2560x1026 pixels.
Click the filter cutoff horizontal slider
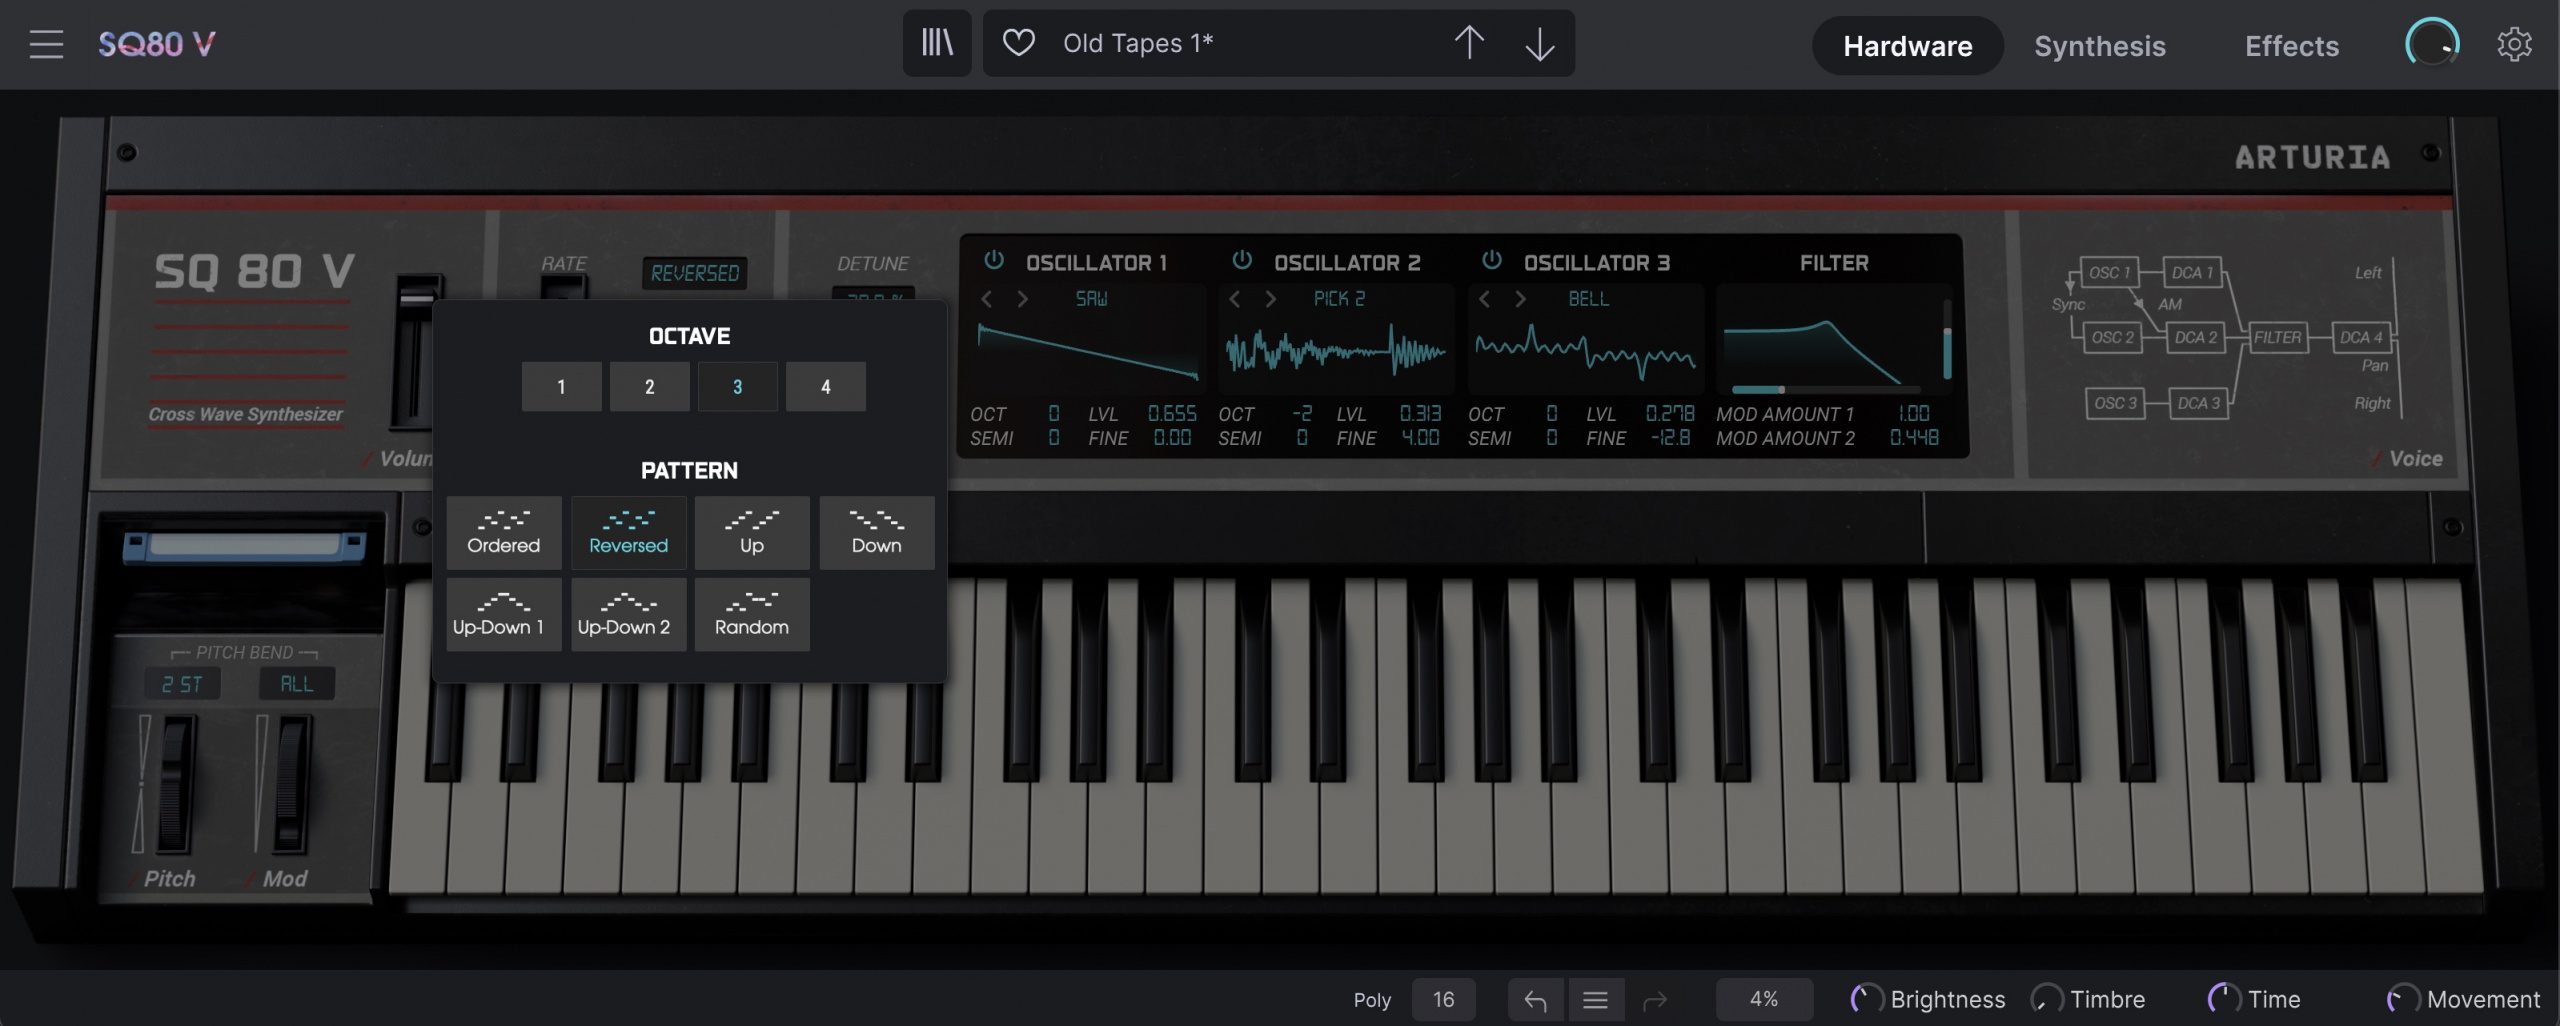(x=1825, y=389)
